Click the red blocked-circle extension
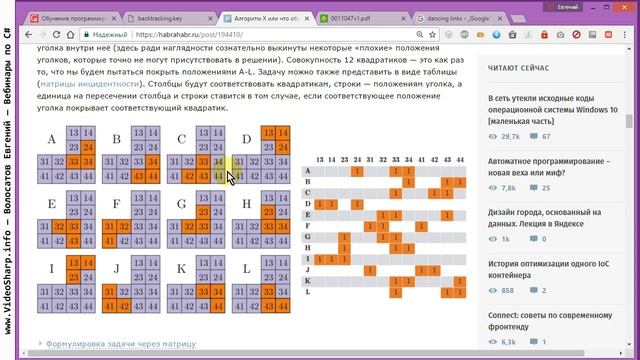The width and height of the screenshot is (640, 360). (x=576, y=35)
